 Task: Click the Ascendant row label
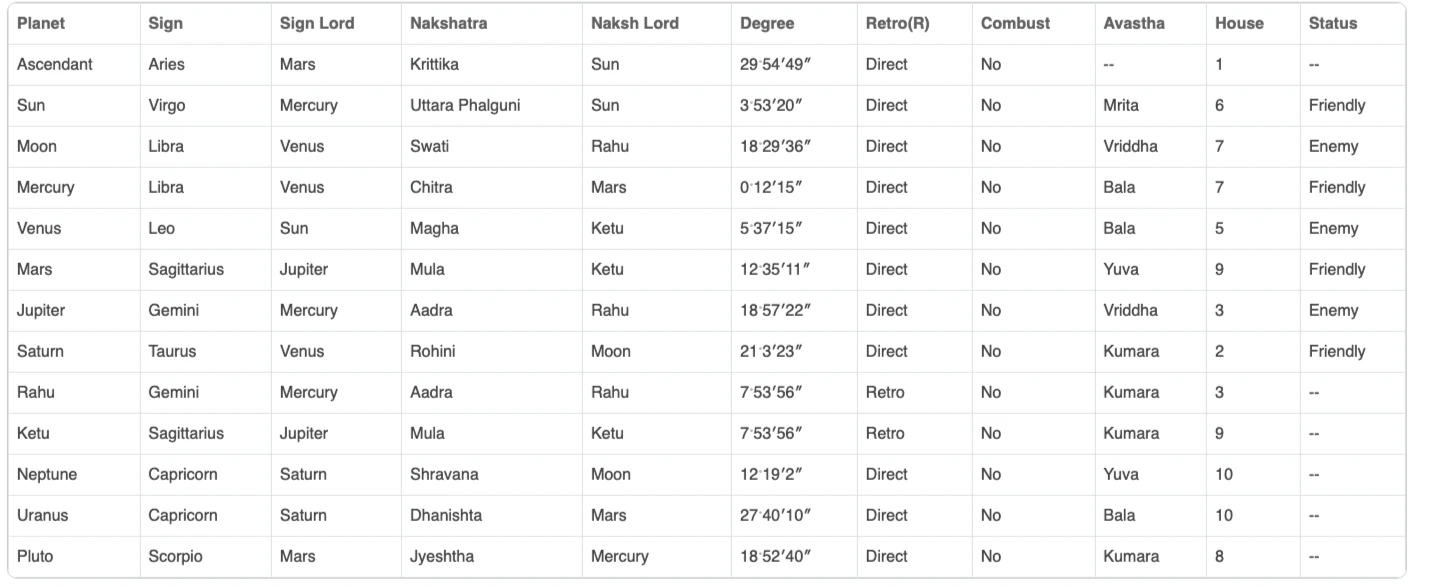54,64
